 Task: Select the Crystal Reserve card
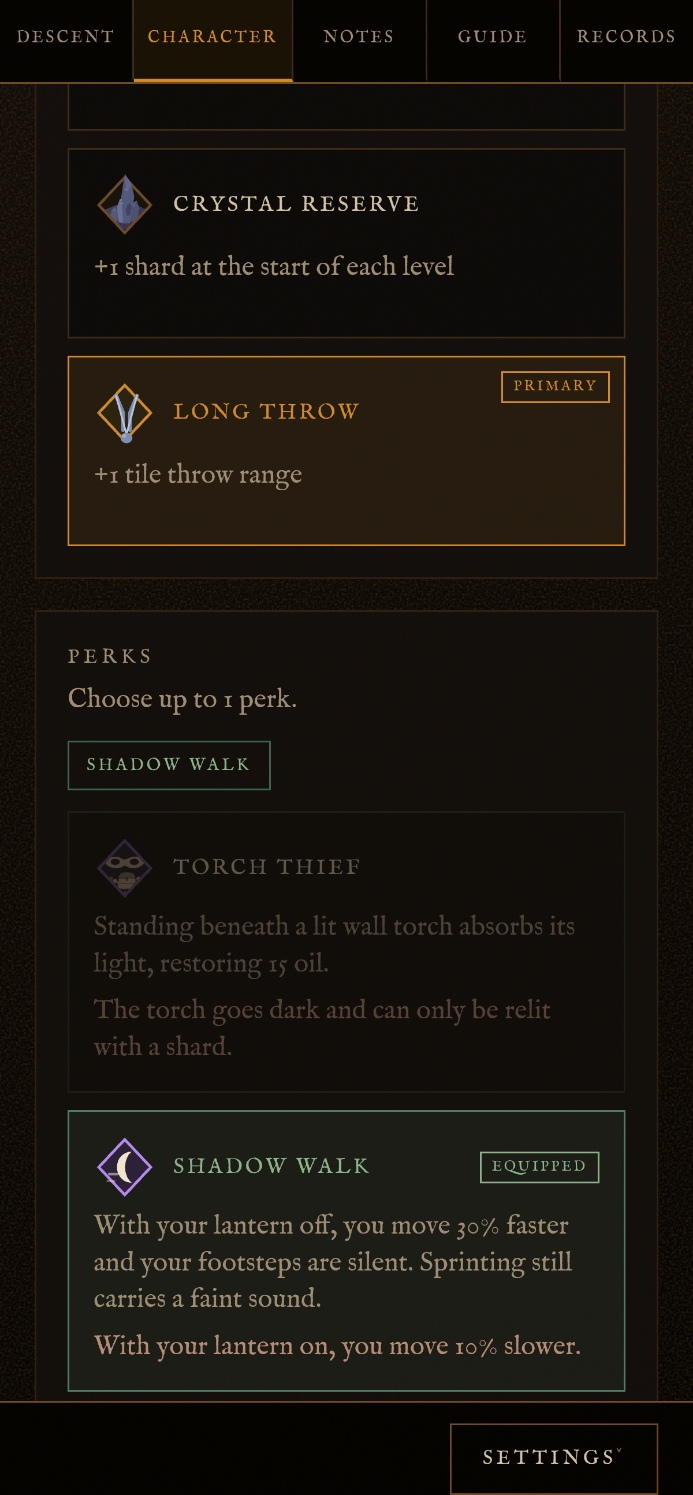(x=346, y=244)
